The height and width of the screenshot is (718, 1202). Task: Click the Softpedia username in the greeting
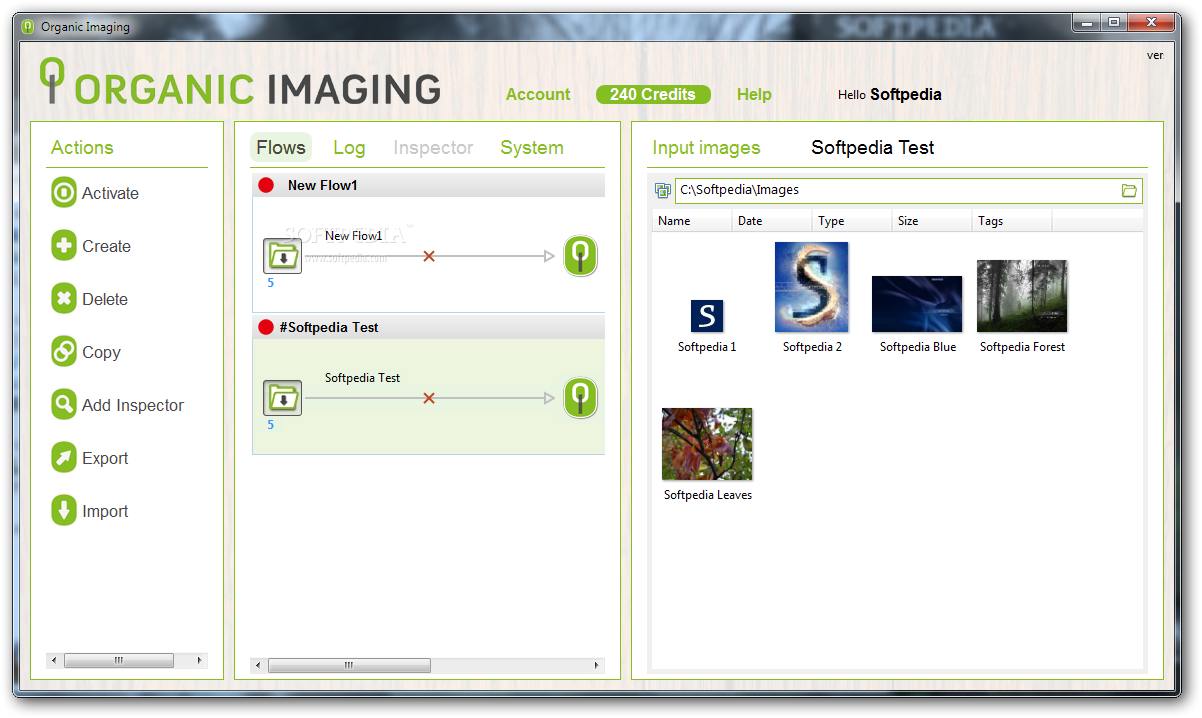(906, 95)
